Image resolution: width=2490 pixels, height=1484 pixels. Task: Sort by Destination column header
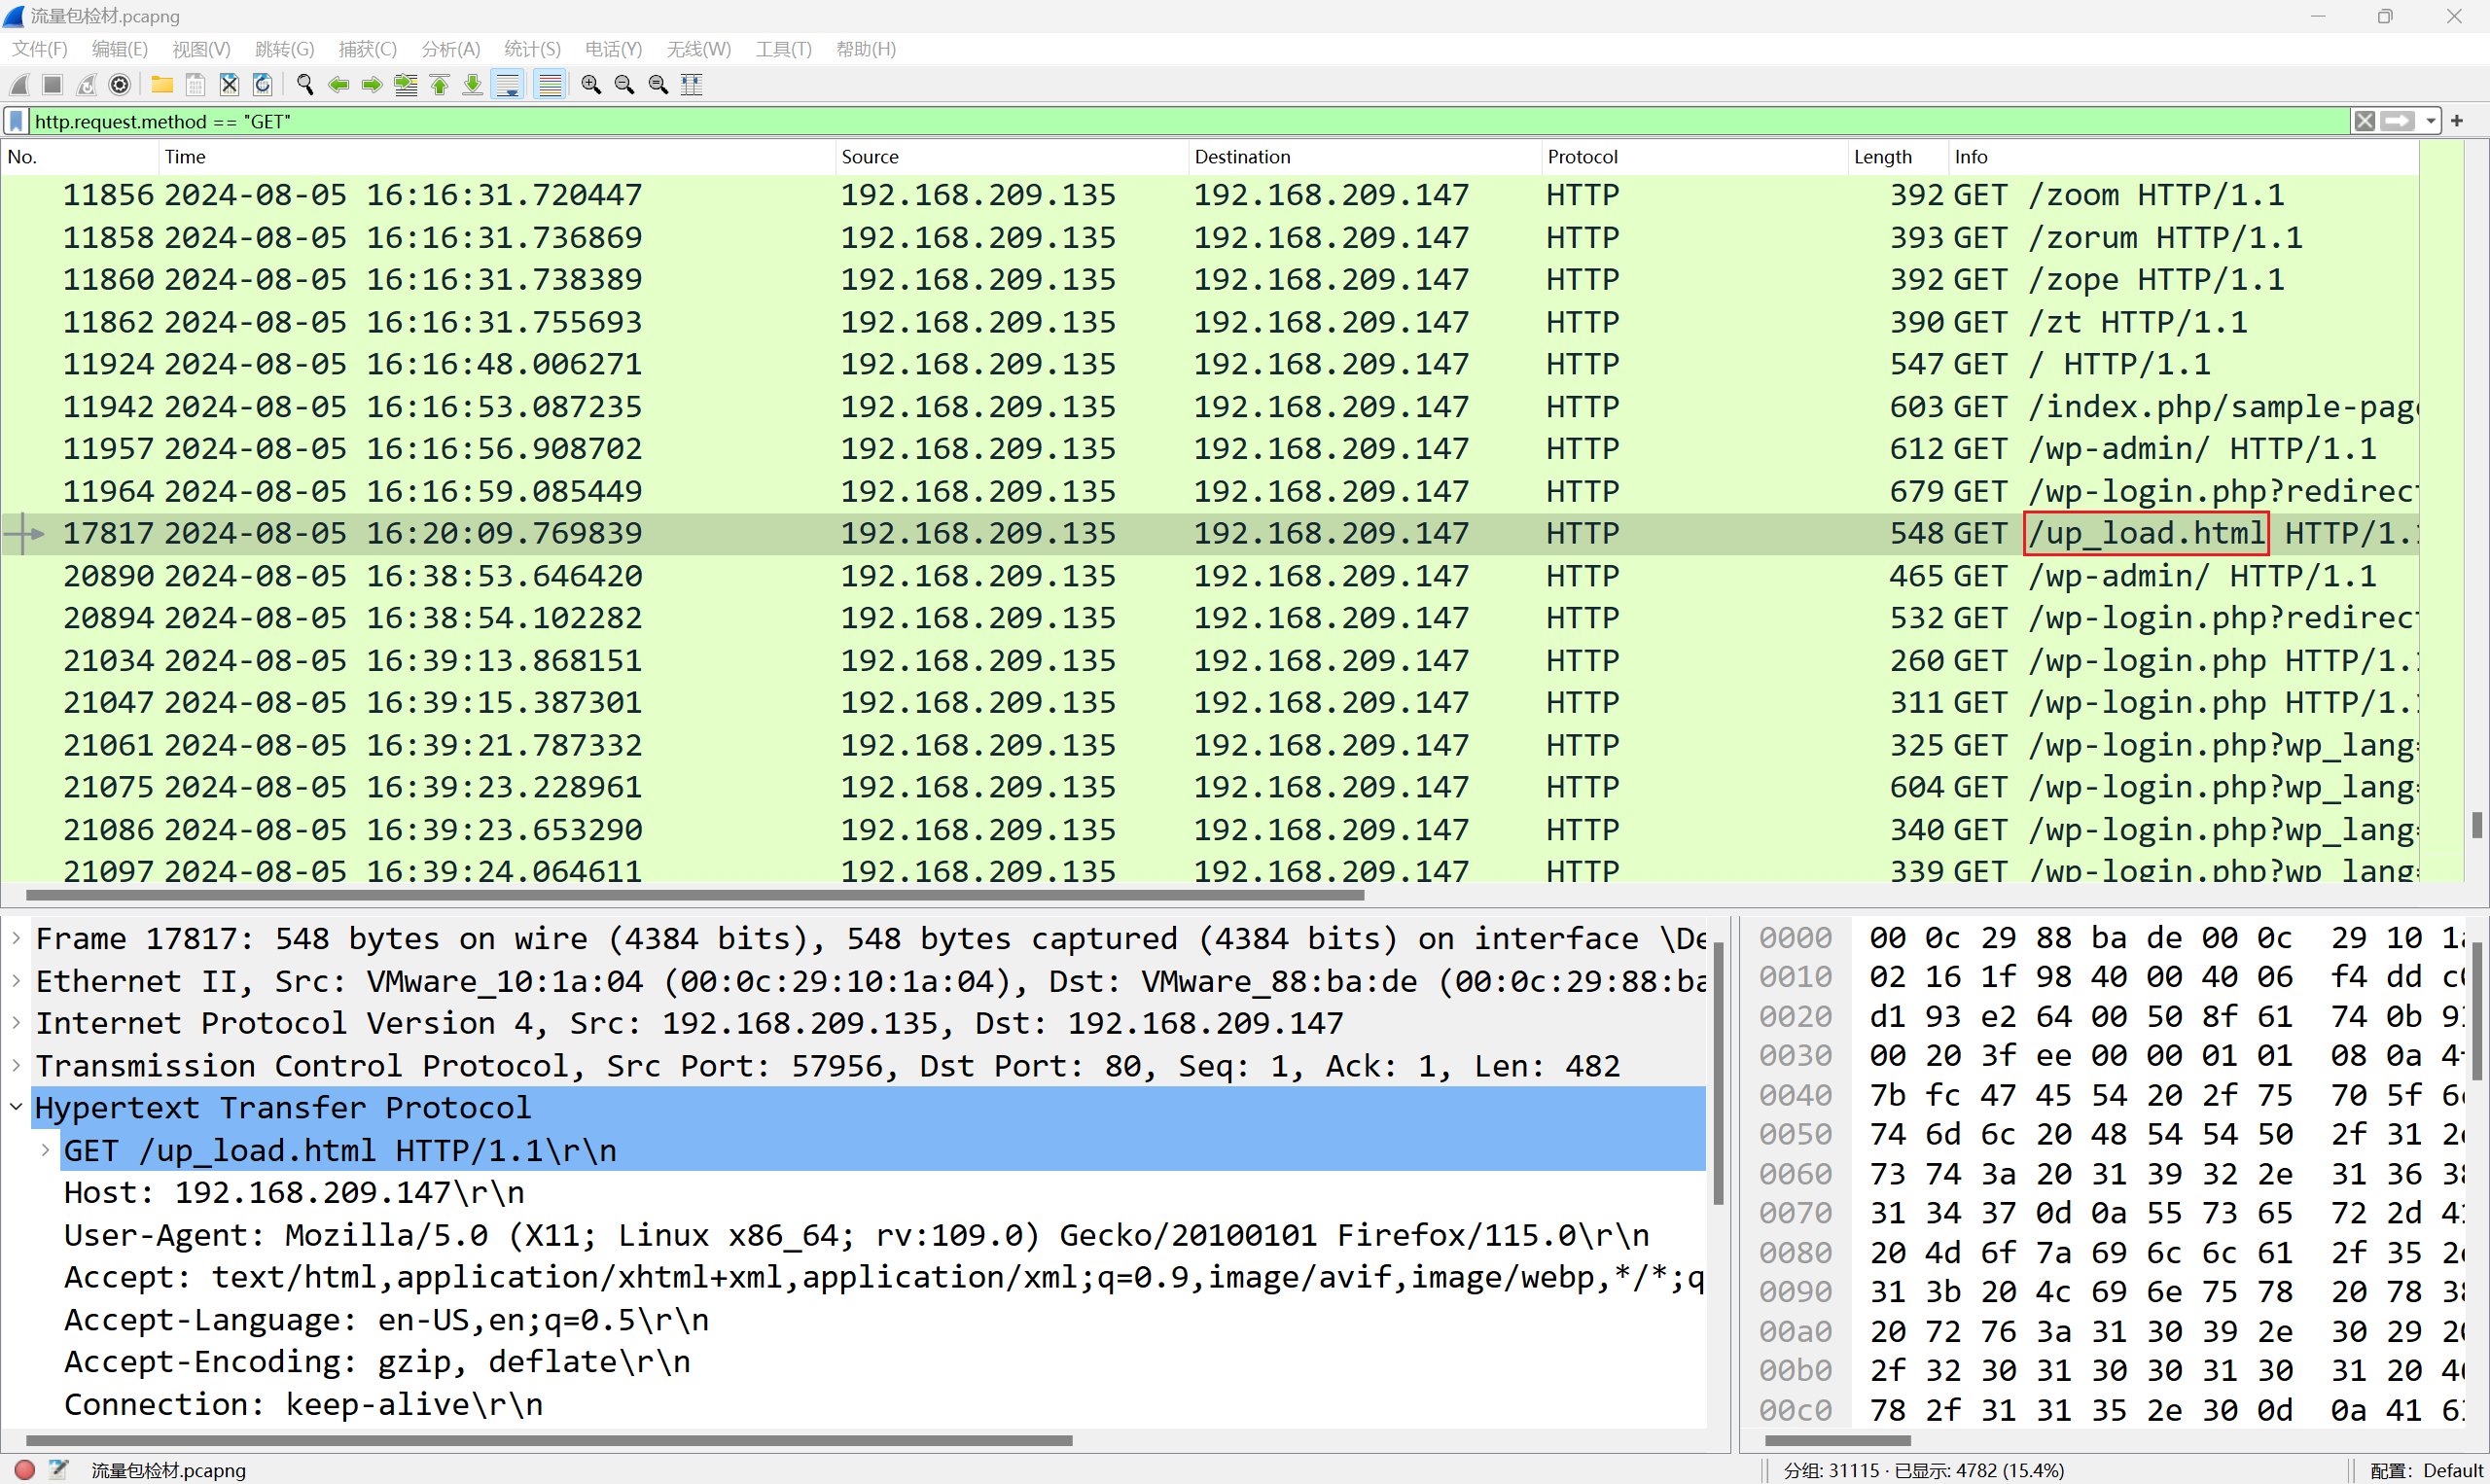1365,157
